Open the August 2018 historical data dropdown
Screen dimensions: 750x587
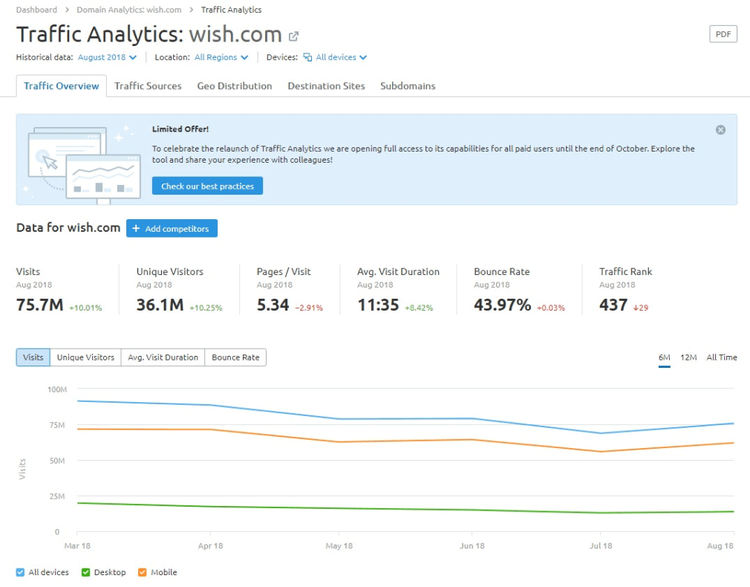pos(107,57)
